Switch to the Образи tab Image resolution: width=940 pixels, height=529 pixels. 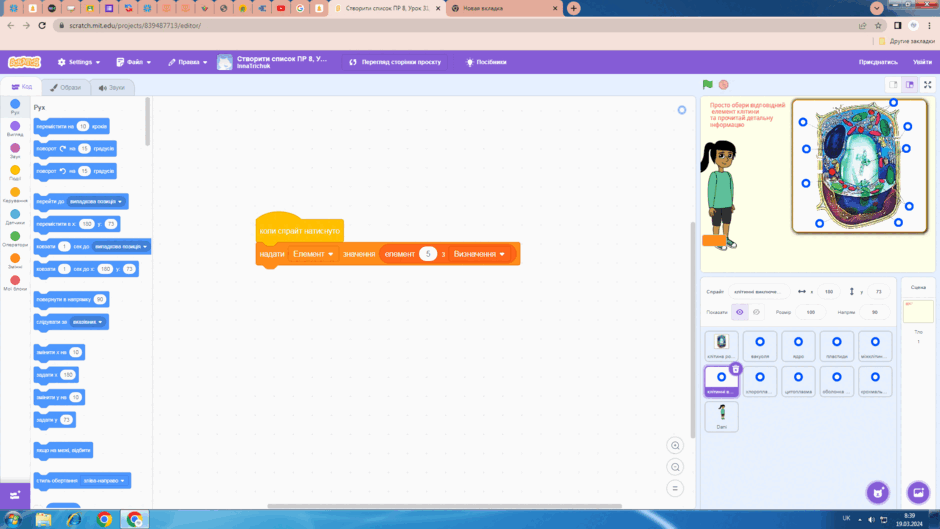(65, 88)
